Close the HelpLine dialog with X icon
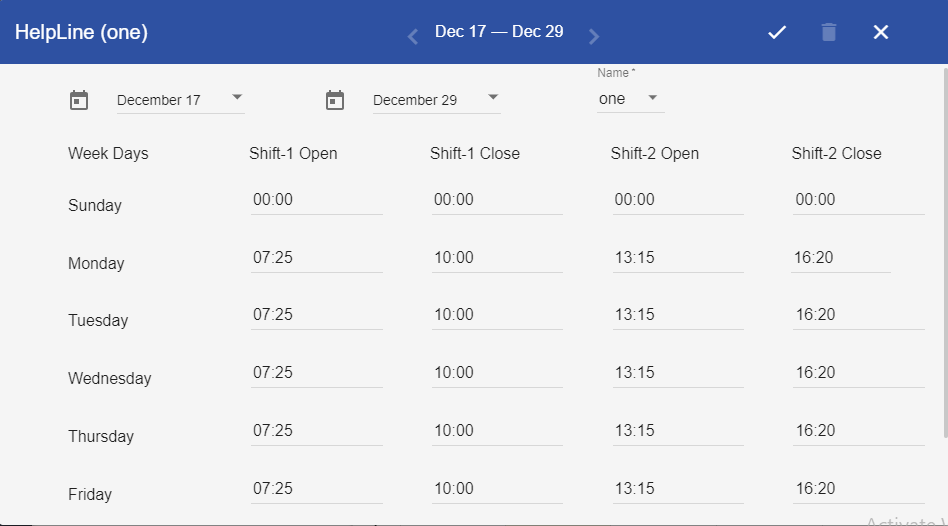Viewport: 948px width, 526px height. (x=880, y=33)
